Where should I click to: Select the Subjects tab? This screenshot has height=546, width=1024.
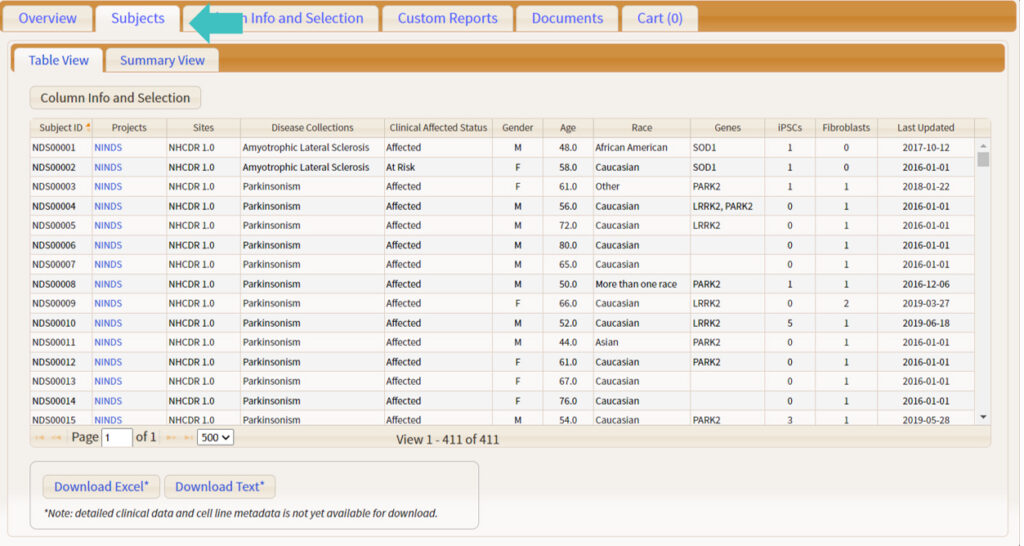click(x=138, y=18)
